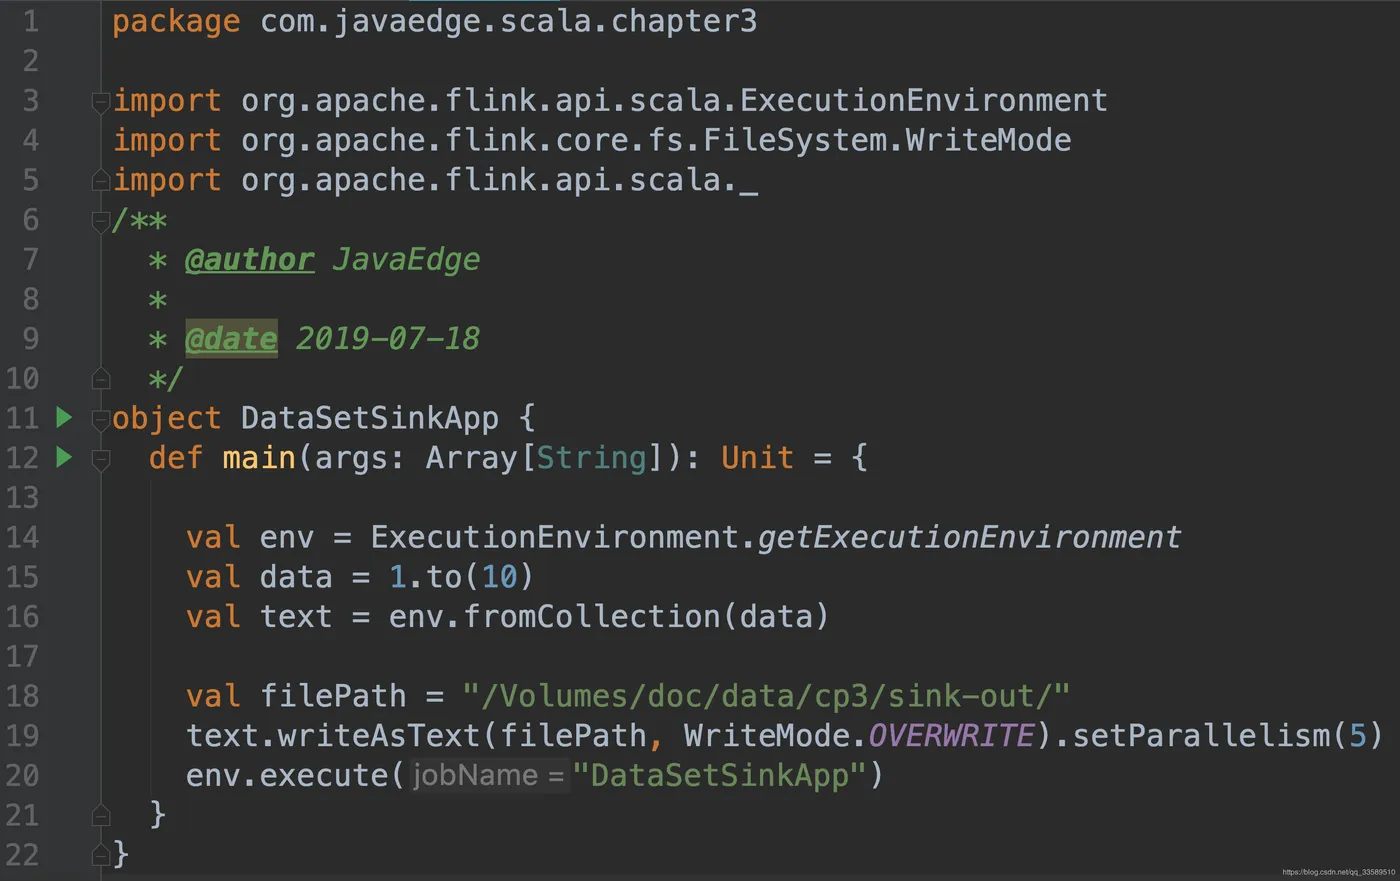This screenshot has height=881, width=1400.
Task: Click the WriteMode import statement
Action: click(592, 140)
